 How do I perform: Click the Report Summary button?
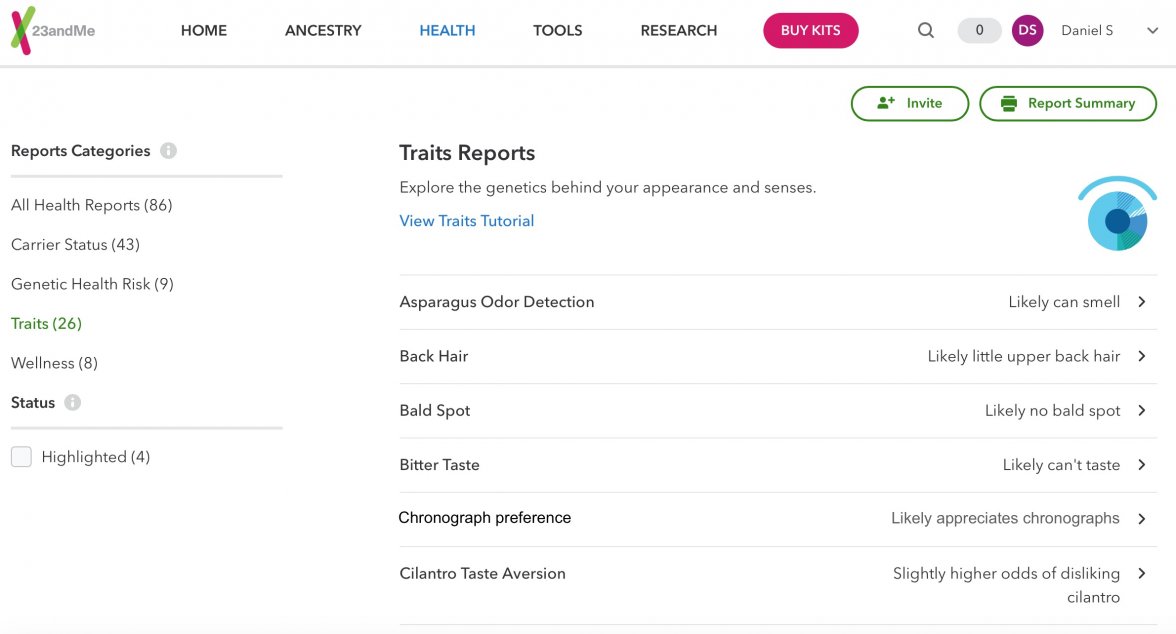[x=1068, y=103]
